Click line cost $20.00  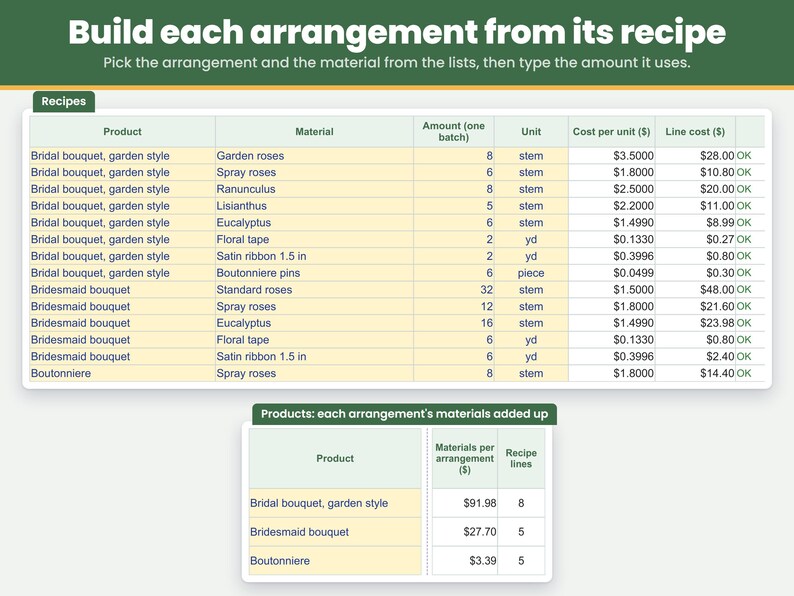pos(695,189)
